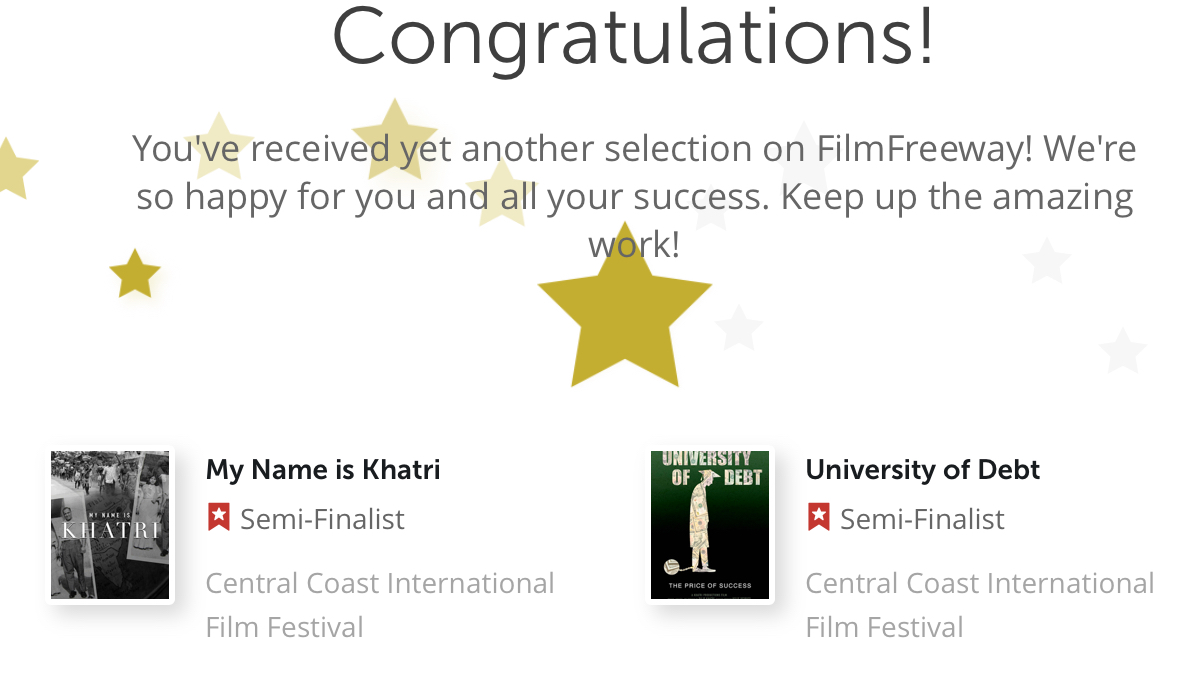Click the small dark gold star on the left

[134, 275]
